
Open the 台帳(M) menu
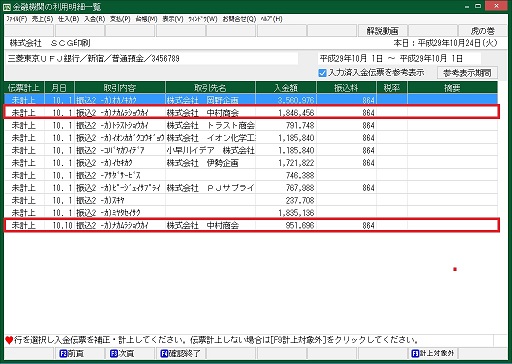(x=146, y=19)
